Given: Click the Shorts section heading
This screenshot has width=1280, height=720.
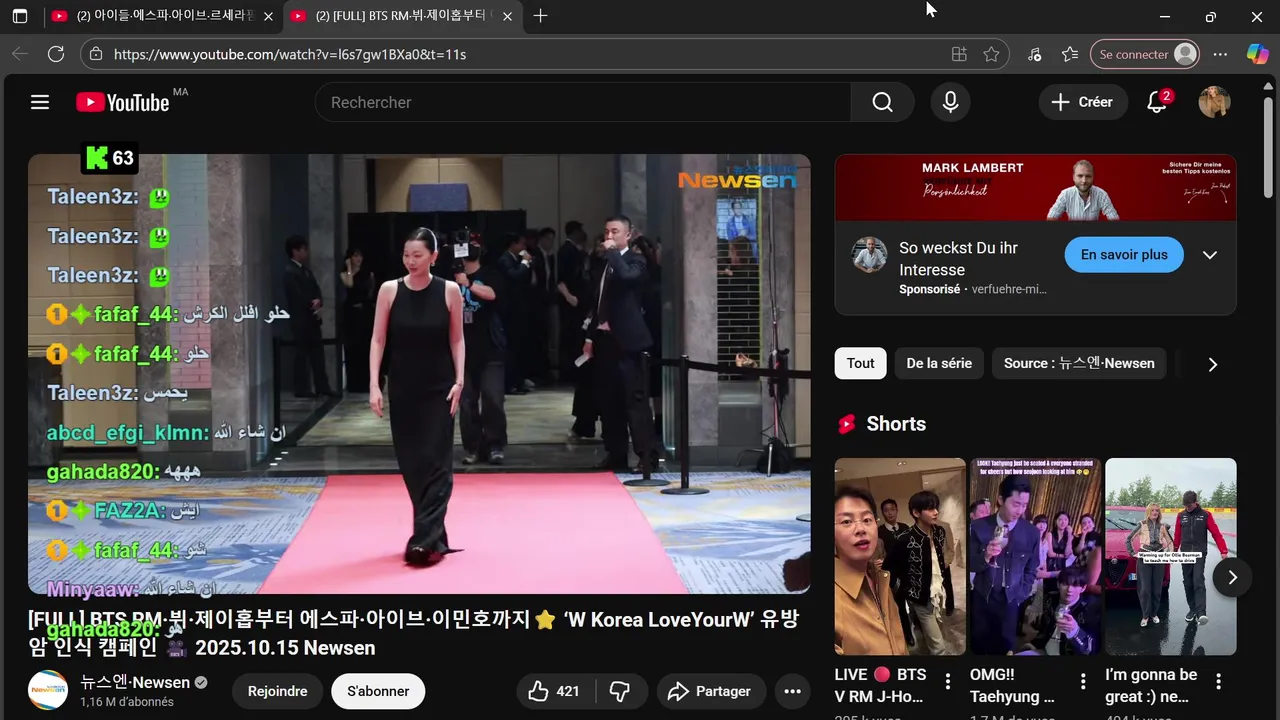Looking at the screenshot, I should pos(896,424).
